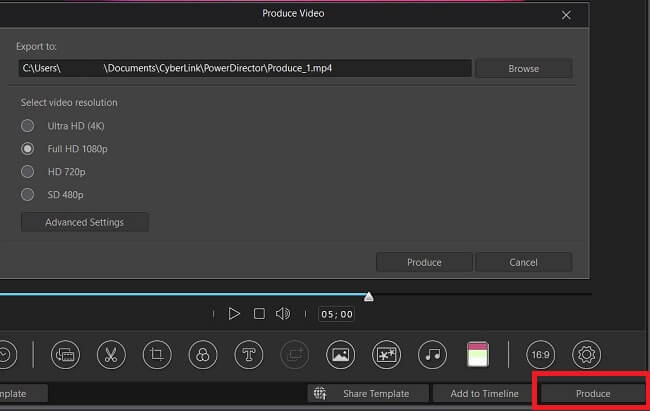Click the globe icon on Share Template
650x411 pixels.
(320, 393)
